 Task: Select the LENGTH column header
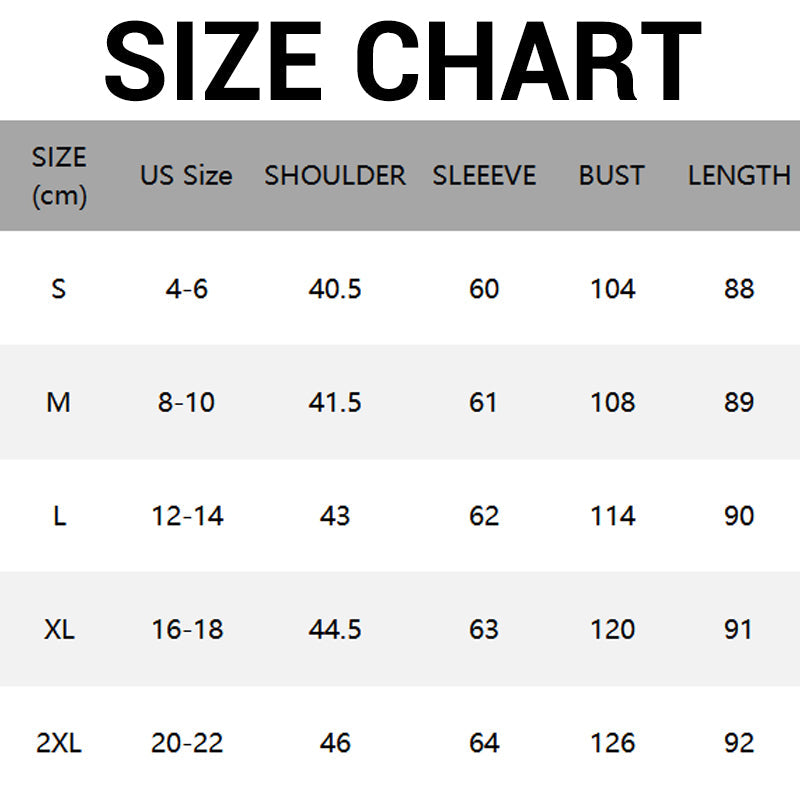(739, 176)
